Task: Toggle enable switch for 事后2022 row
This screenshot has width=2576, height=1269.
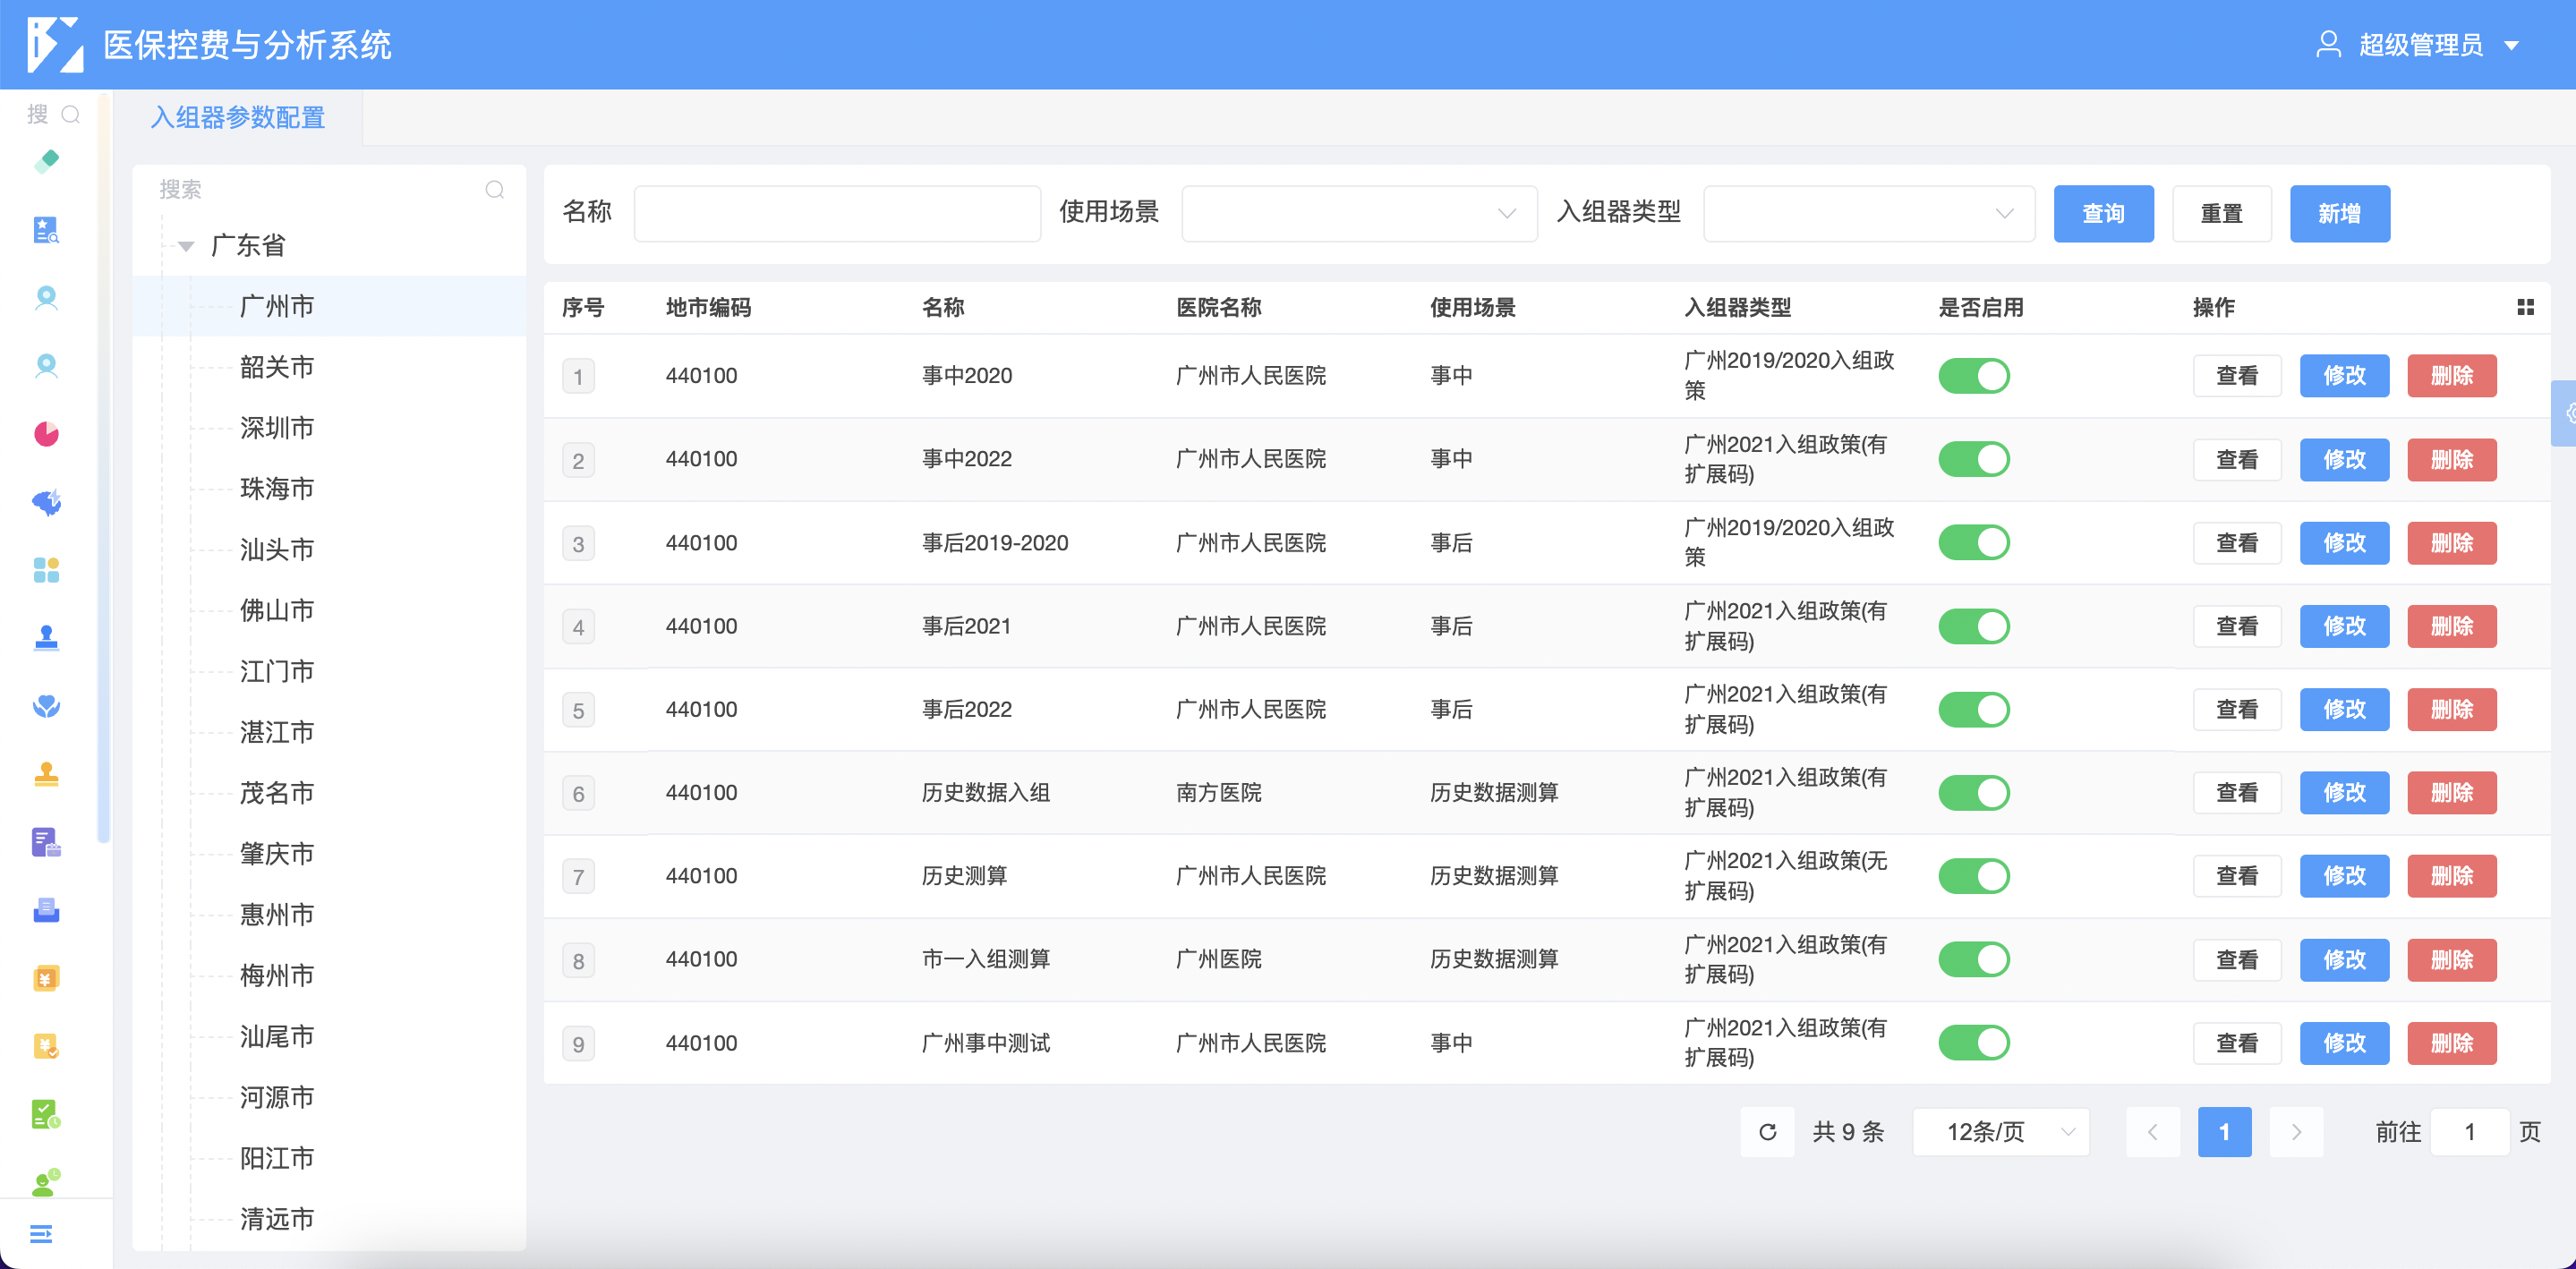Action: tap(1974, 709)
